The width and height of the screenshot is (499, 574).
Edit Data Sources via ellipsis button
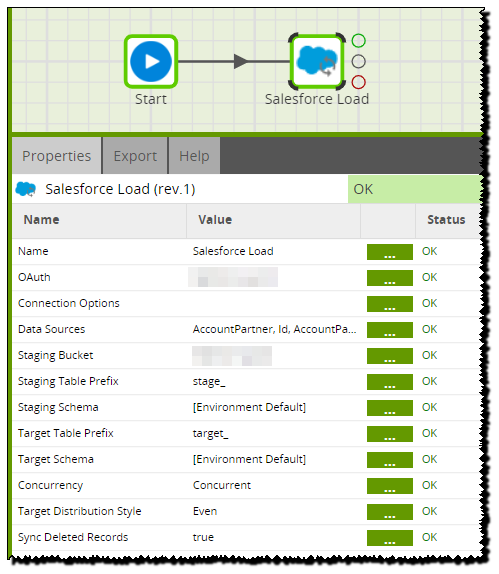(x=390, y=330)
